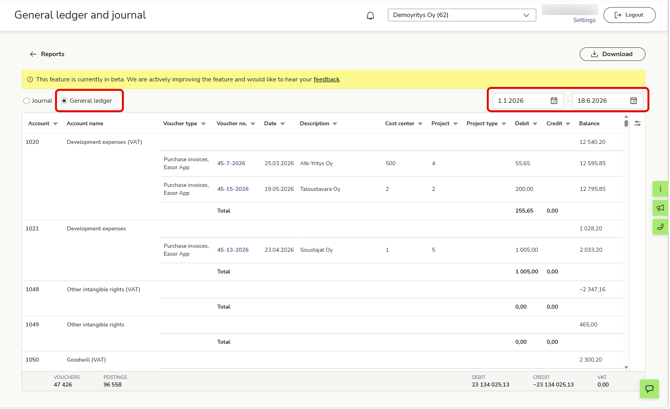Open the green megaphone announcements tab
The image size is (670, 409).
660,208
